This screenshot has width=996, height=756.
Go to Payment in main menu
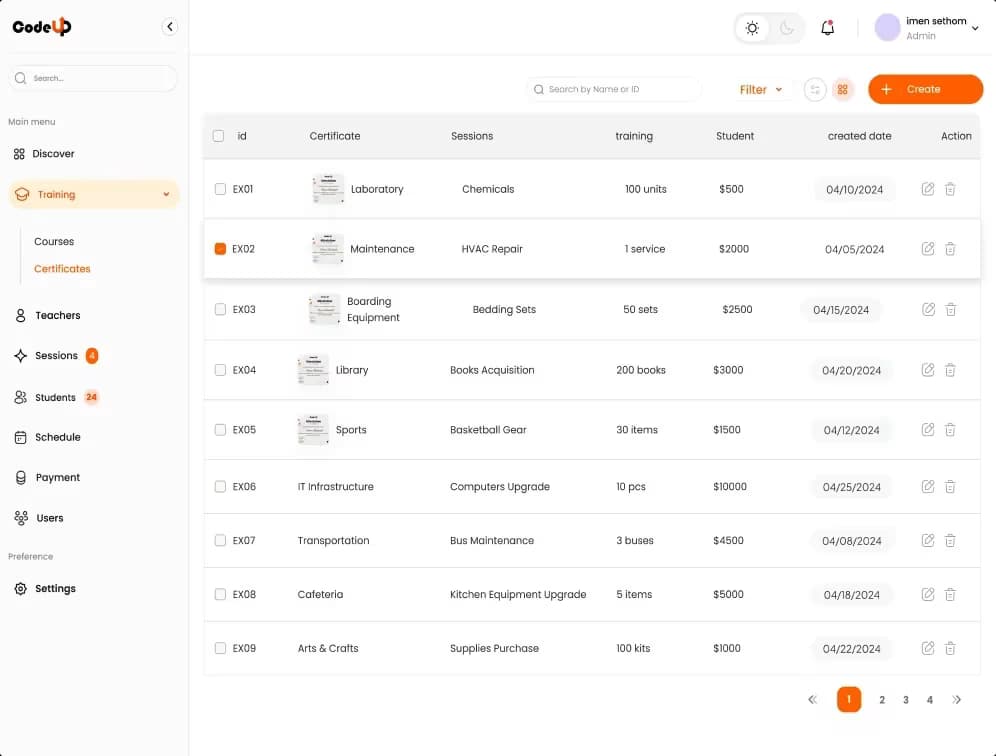click(57, 478)
